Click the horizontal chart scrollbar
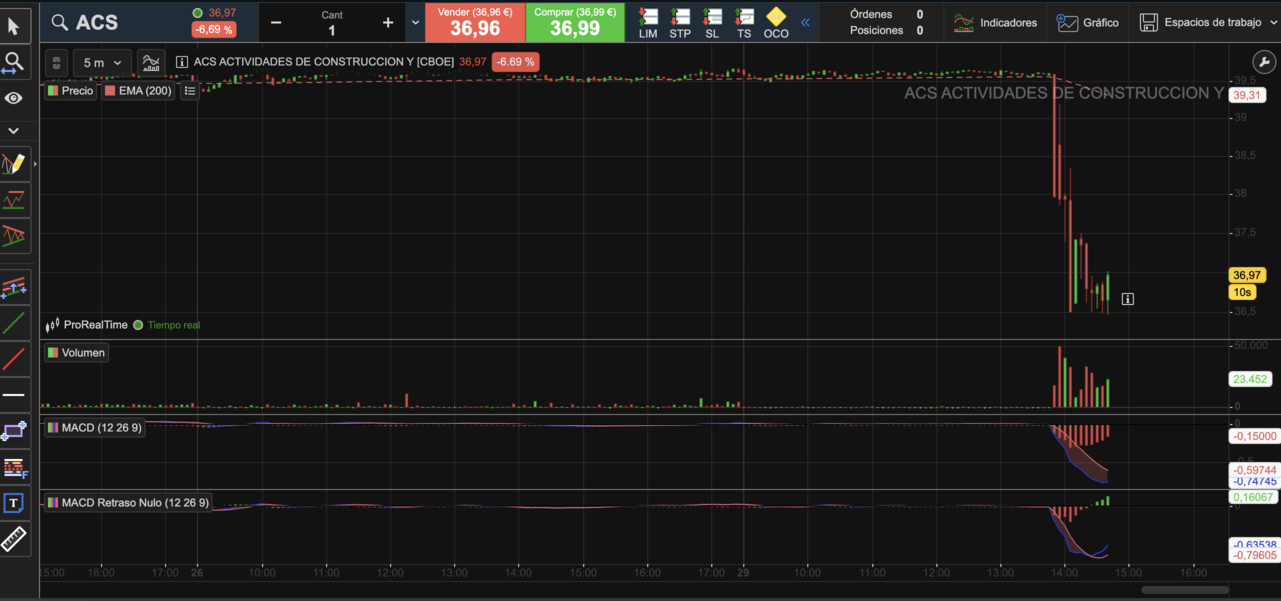This screenshot has height=601, width=1281. (x=1185, y=590)
